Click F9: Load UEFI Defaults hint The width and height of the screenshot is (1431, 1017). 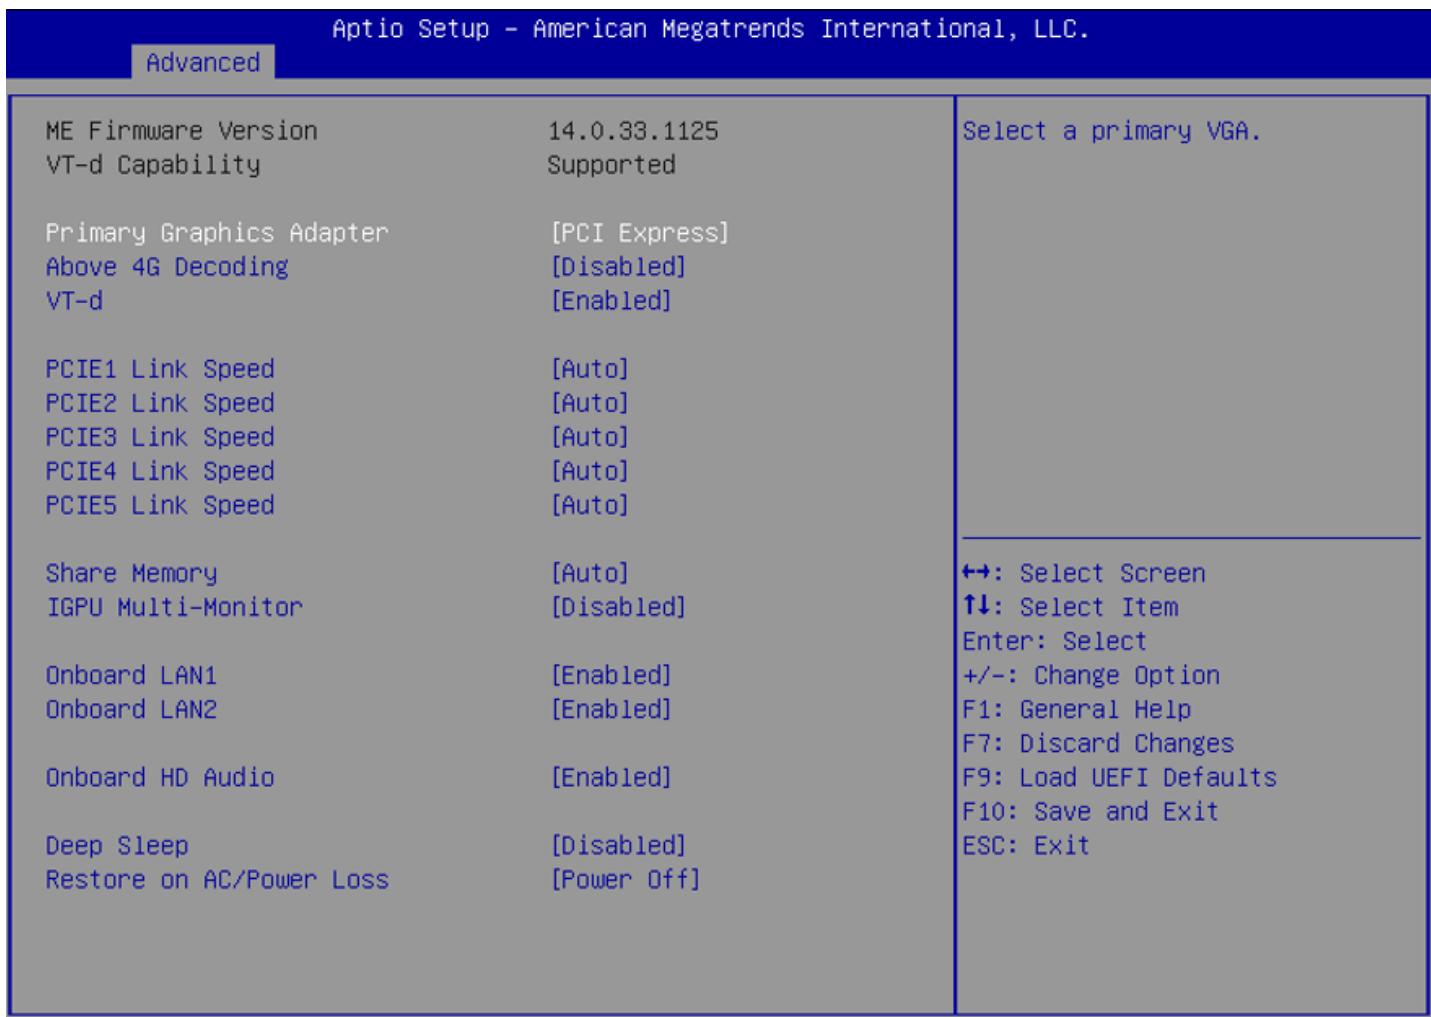[x=1120, y=777]
